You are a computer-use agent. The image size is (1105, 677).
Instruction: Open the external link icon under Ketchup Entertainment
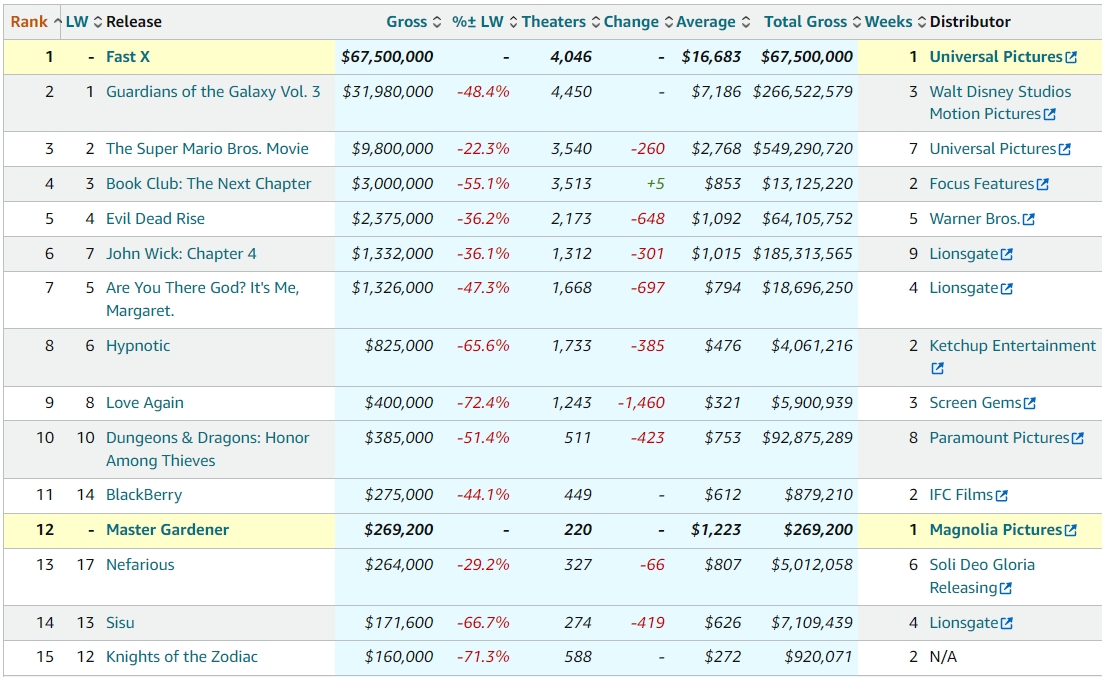(937, 368)
